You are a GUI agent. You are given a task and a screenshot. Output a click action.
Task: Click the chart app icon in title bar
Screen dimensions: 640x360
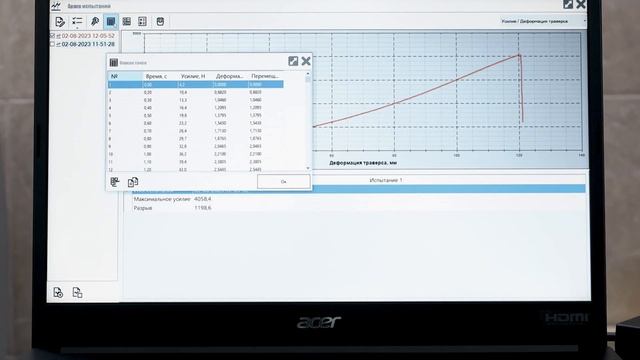tap(56, 5)
